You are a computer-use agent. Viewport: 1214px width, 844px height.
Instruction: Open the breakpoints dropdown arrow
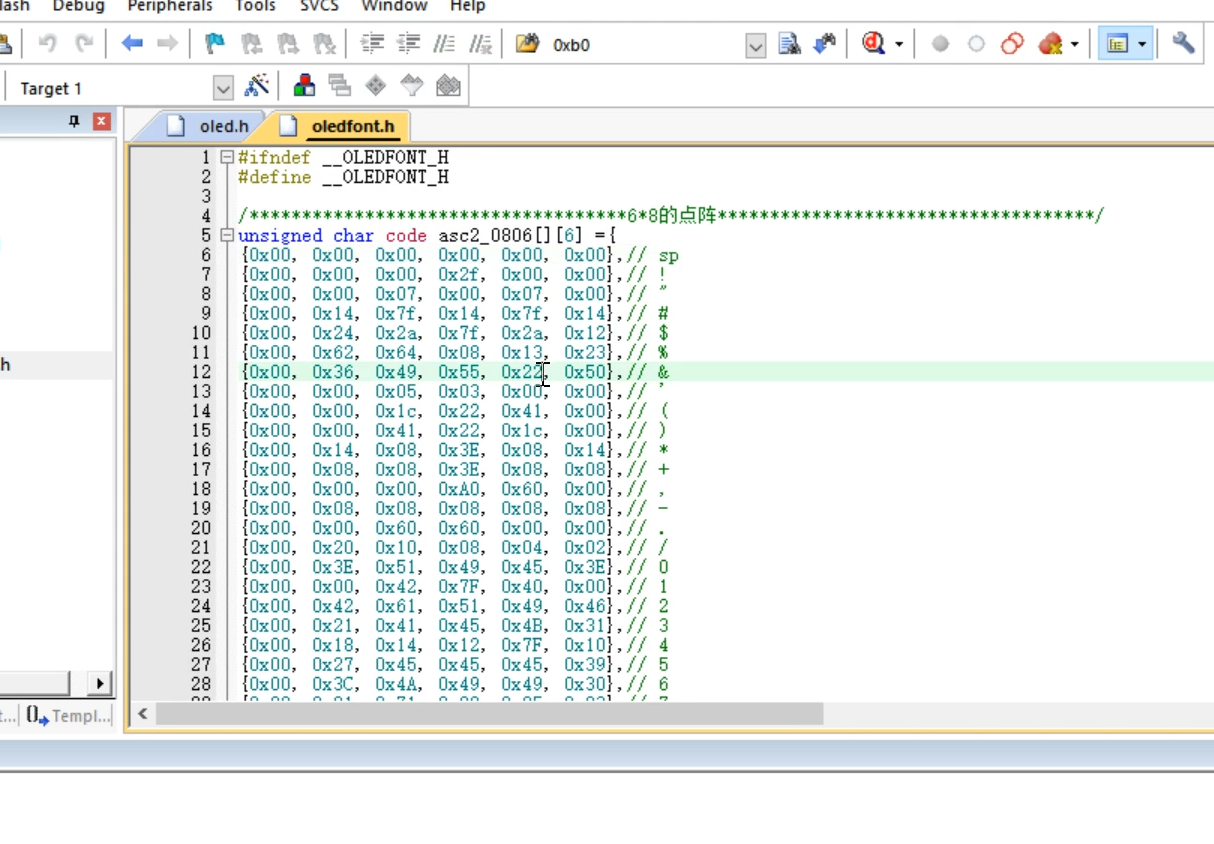(x=1075, y=44)
